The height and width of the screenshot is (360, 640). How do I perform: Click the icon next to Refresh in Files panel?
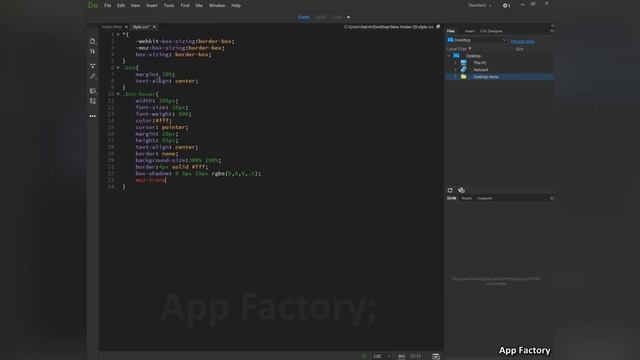(x=462, y=190)
